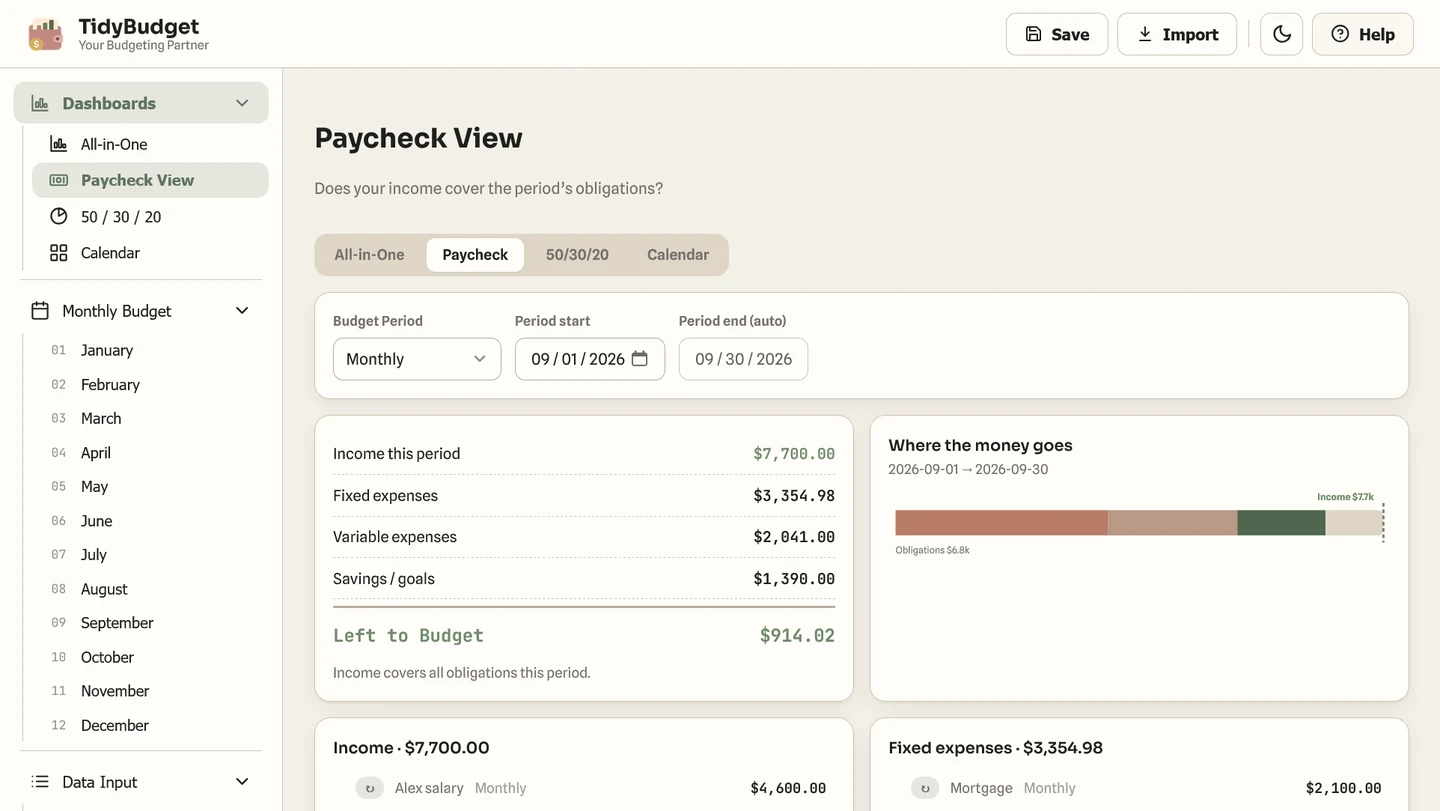Open the Calendar tab
The image size is (1440, 811).
point(678,255)
